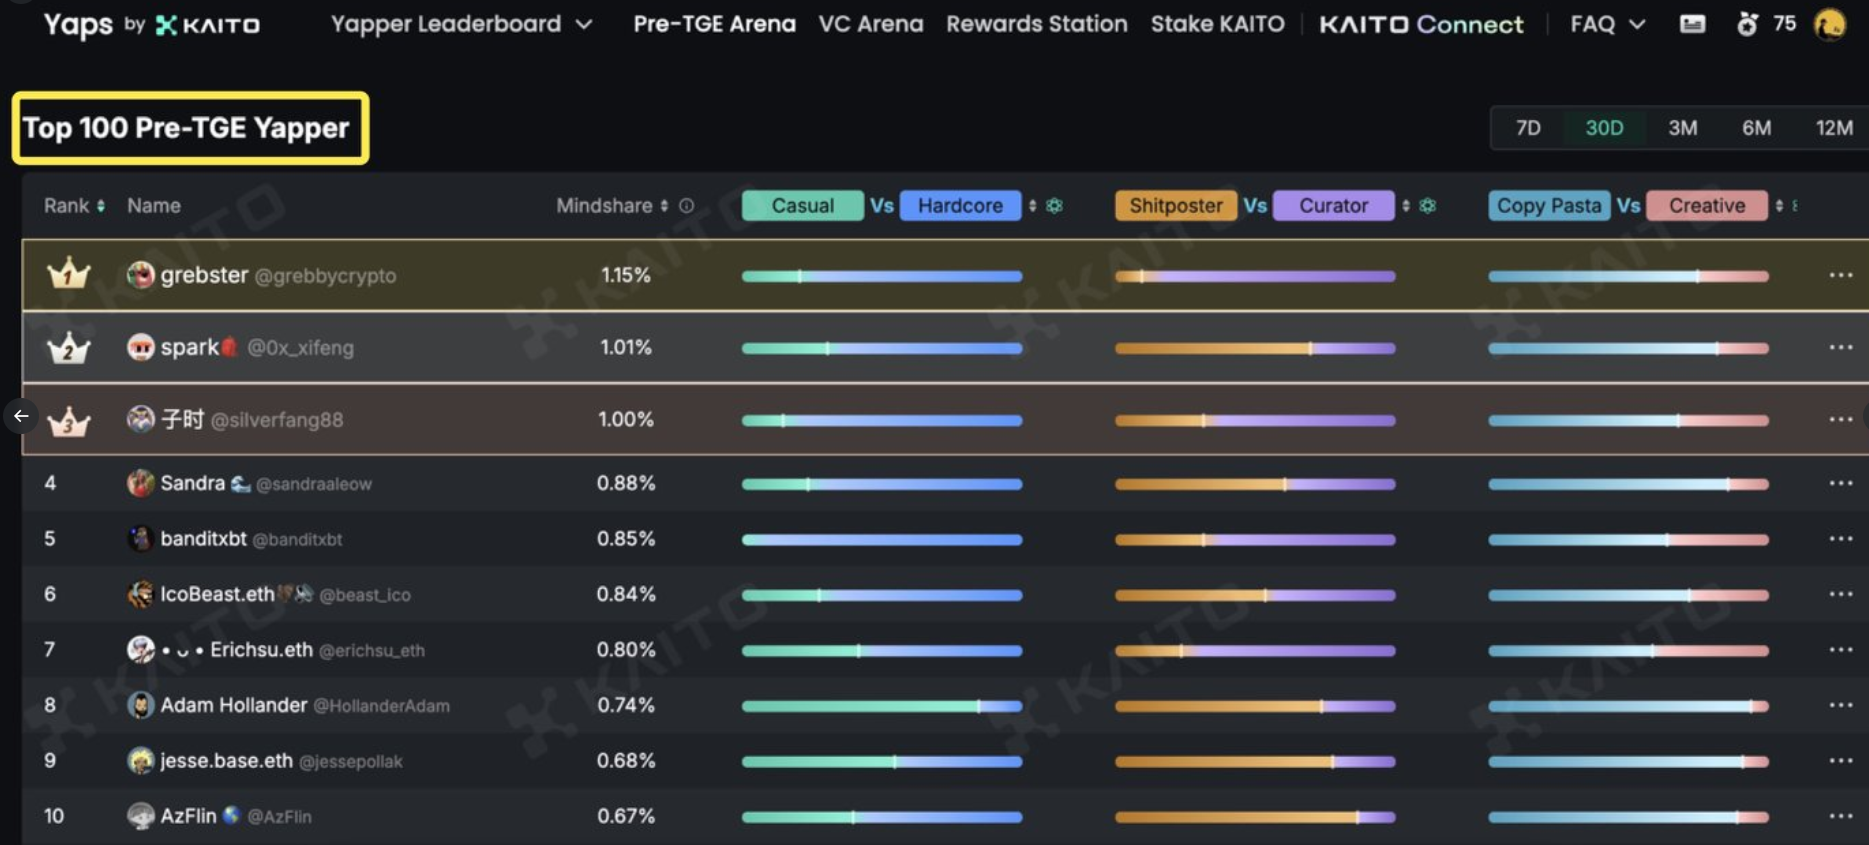Image resolution: width=1869 pixels, height=845 pixels.
Task: Click the Name column header
Action: (x=154, y=206)
